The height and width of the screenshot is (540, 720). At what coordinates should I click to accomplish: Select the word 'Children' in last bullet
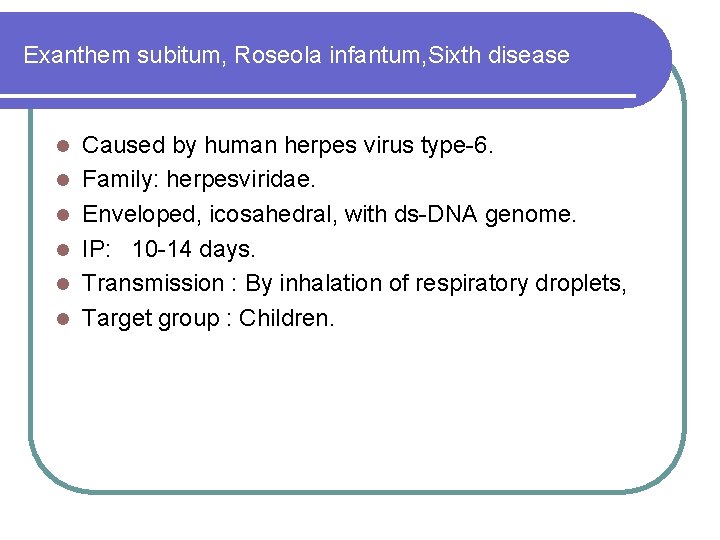(x=286, y=318)
